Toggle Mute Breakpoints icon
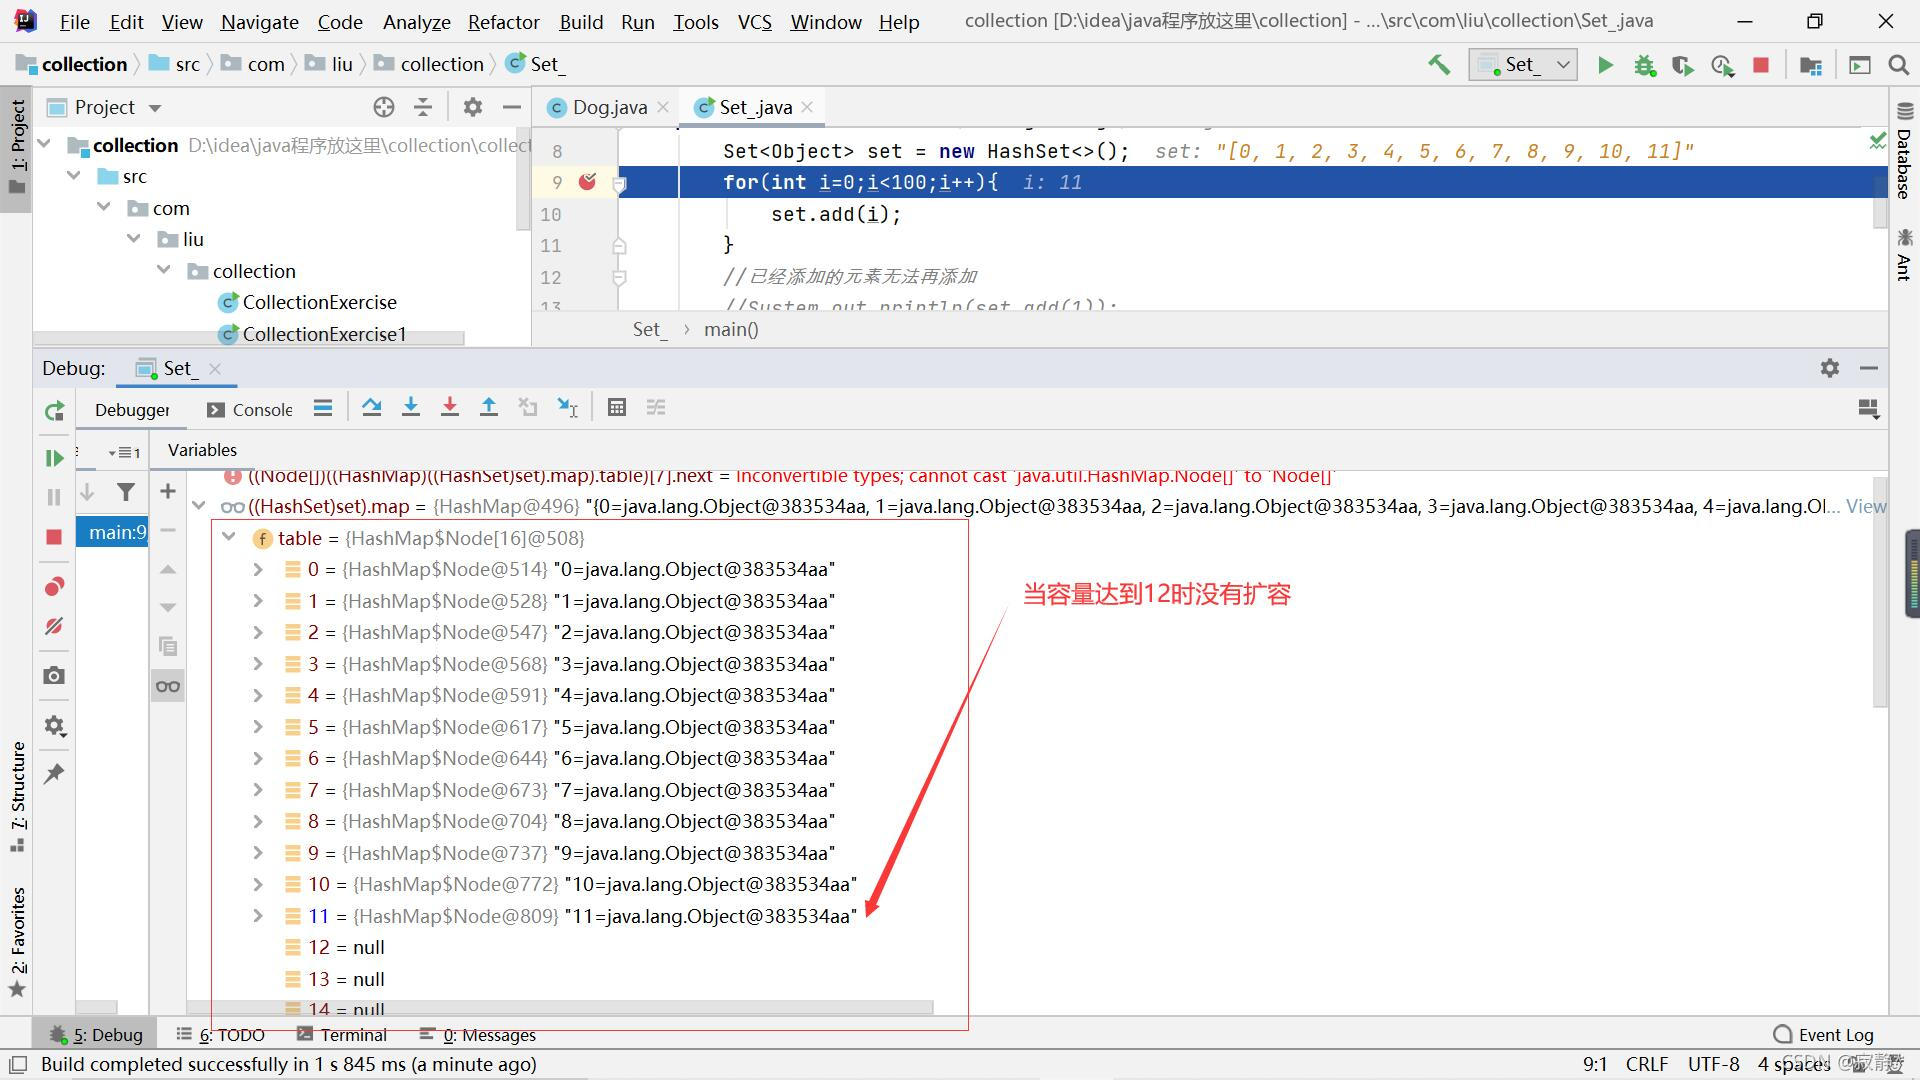This screenshot has width=1920, height=1080. (54, 626)
